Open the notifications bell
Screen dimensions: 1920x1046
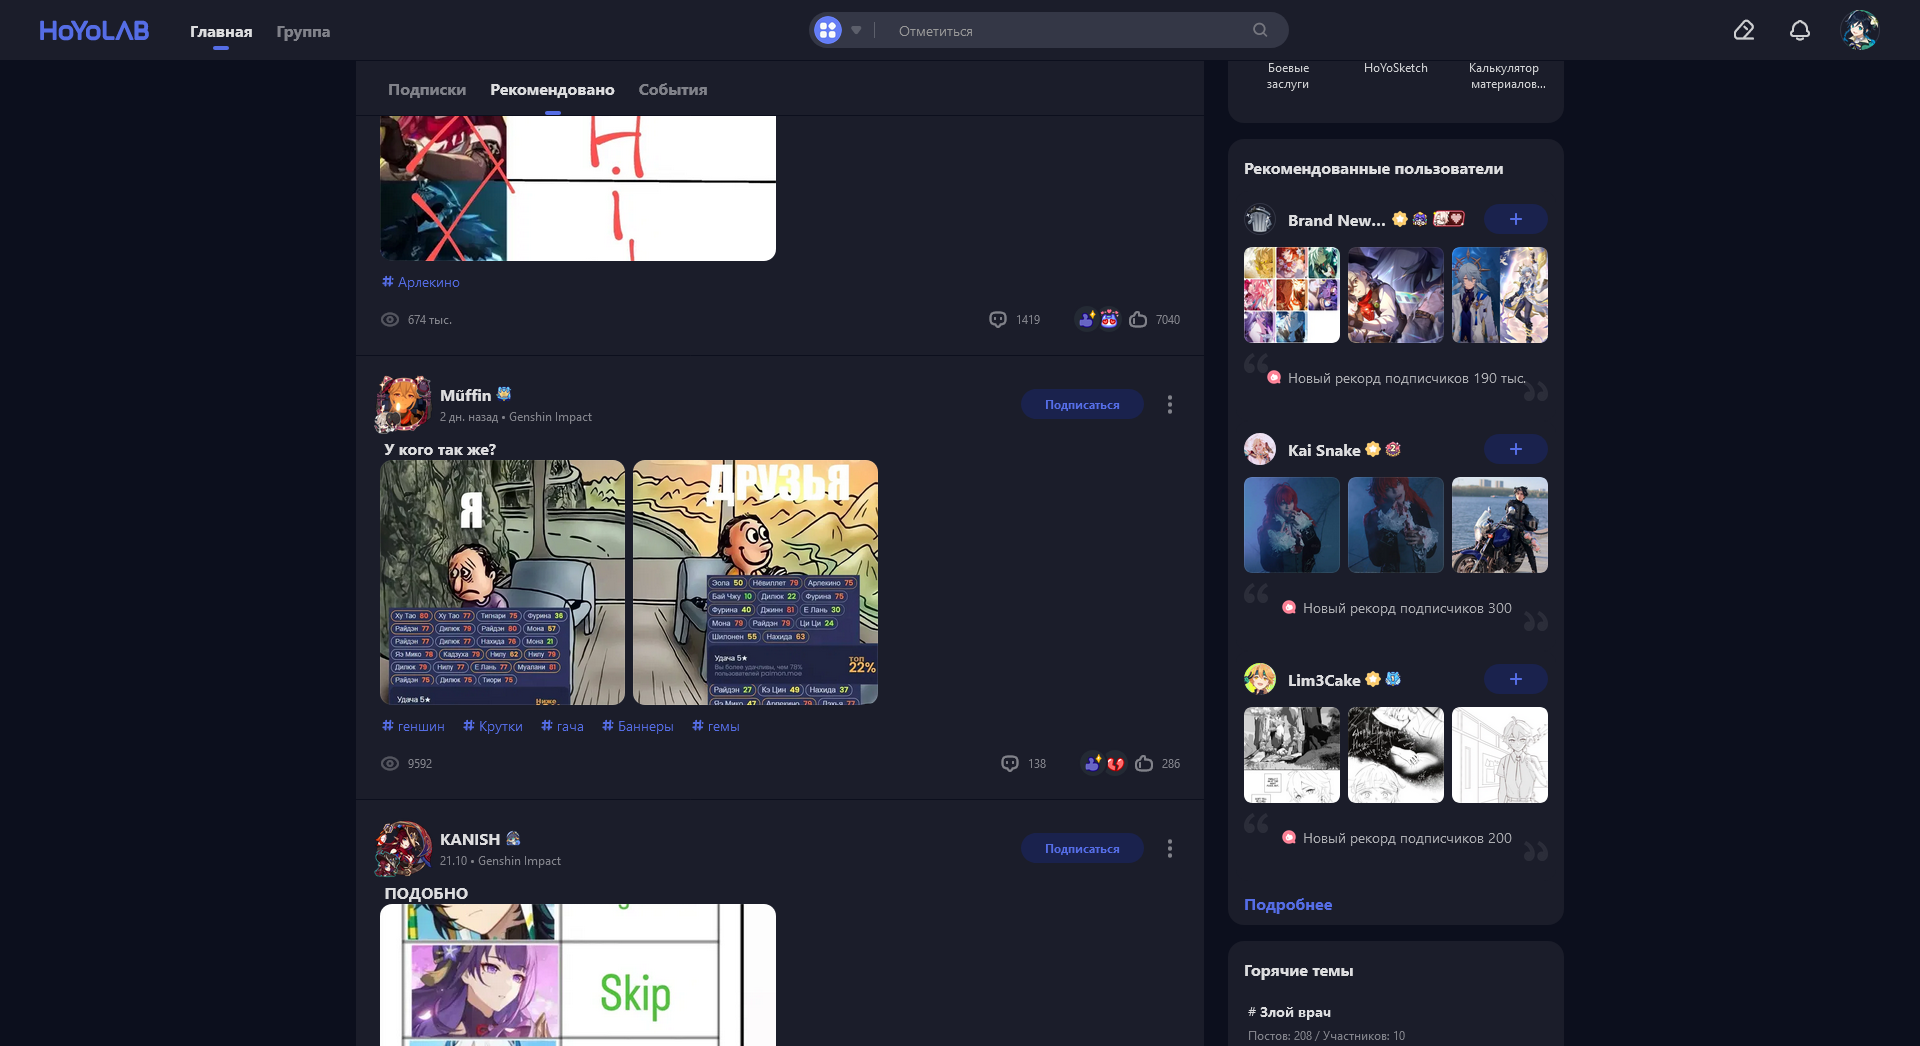pyautogui.click(x=1800, y=31)
